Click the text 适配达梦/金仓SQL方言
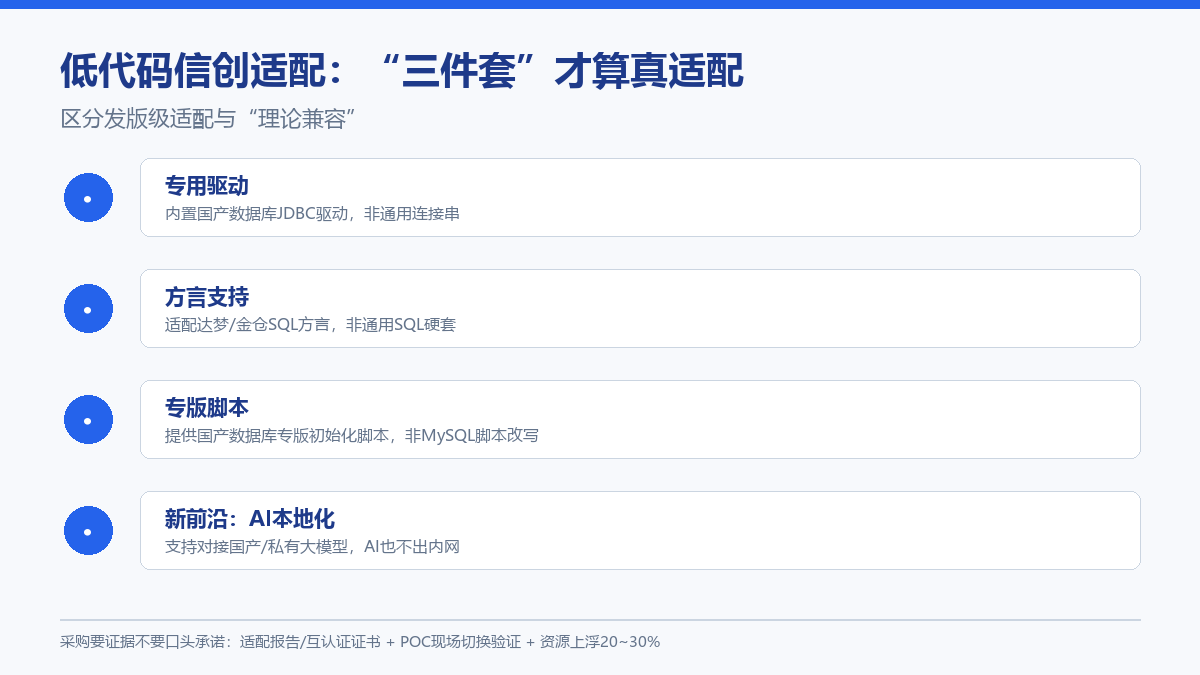This screenshot has width=1200, height=675. coord(247,325)
